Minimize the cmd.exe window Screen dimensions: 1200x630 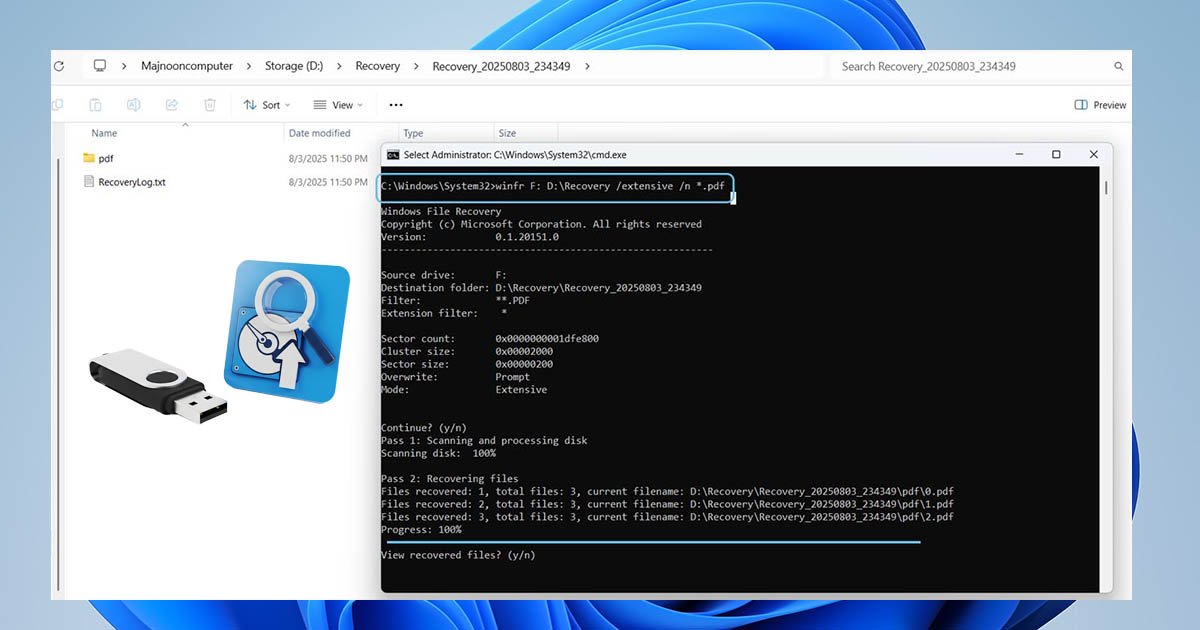pos(1018,155)
